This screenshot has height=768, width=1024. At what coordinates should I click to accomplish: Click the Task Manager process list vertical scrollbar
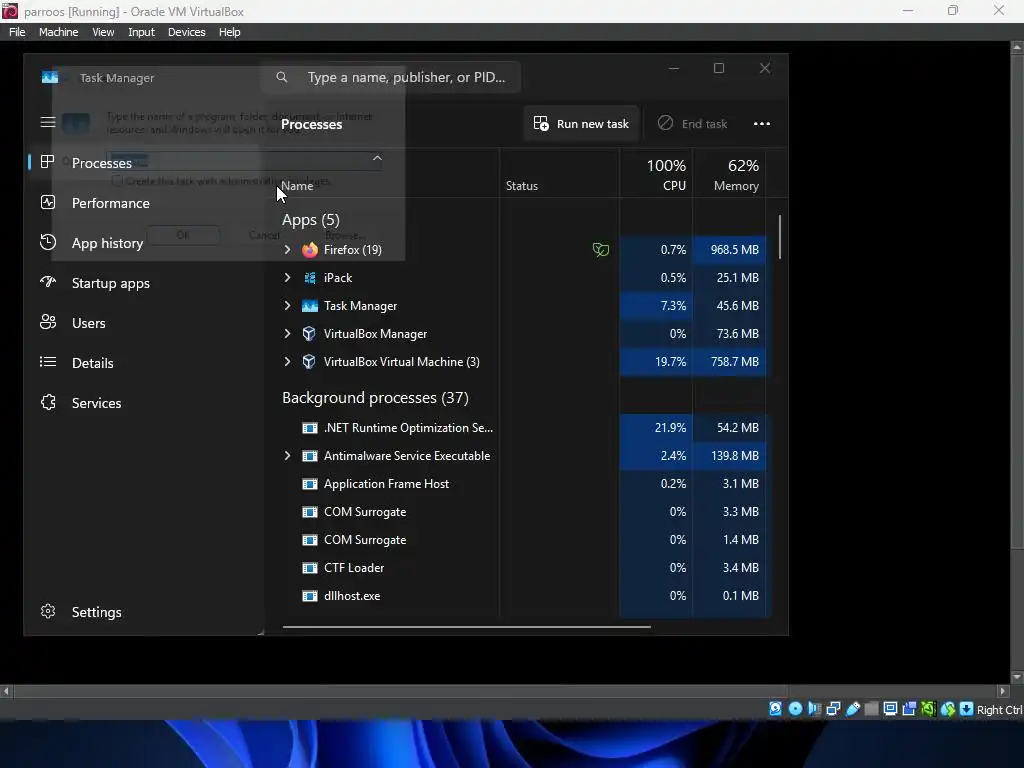point(780,236)
